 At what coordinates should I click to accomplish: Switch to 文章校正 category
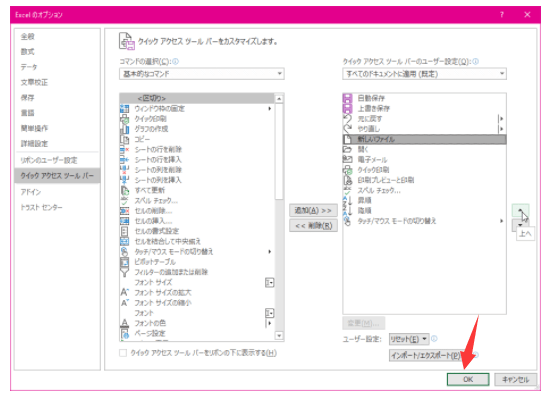pos(34,83)
